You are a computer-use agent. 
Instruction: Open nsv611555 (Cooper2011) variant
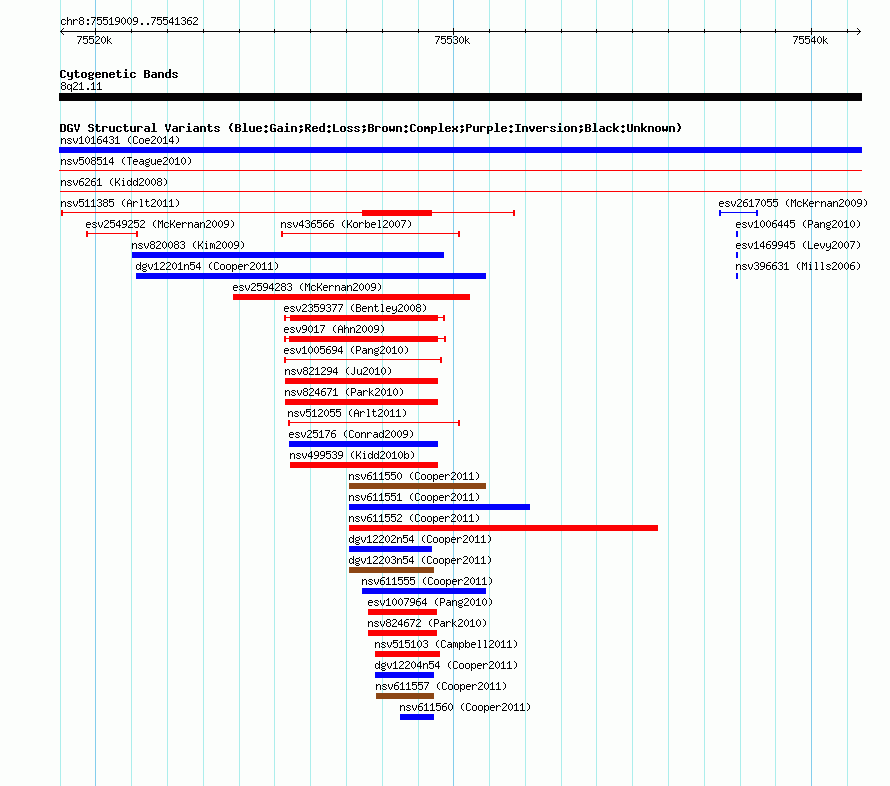pyautogui.click(x=427, y=581)
